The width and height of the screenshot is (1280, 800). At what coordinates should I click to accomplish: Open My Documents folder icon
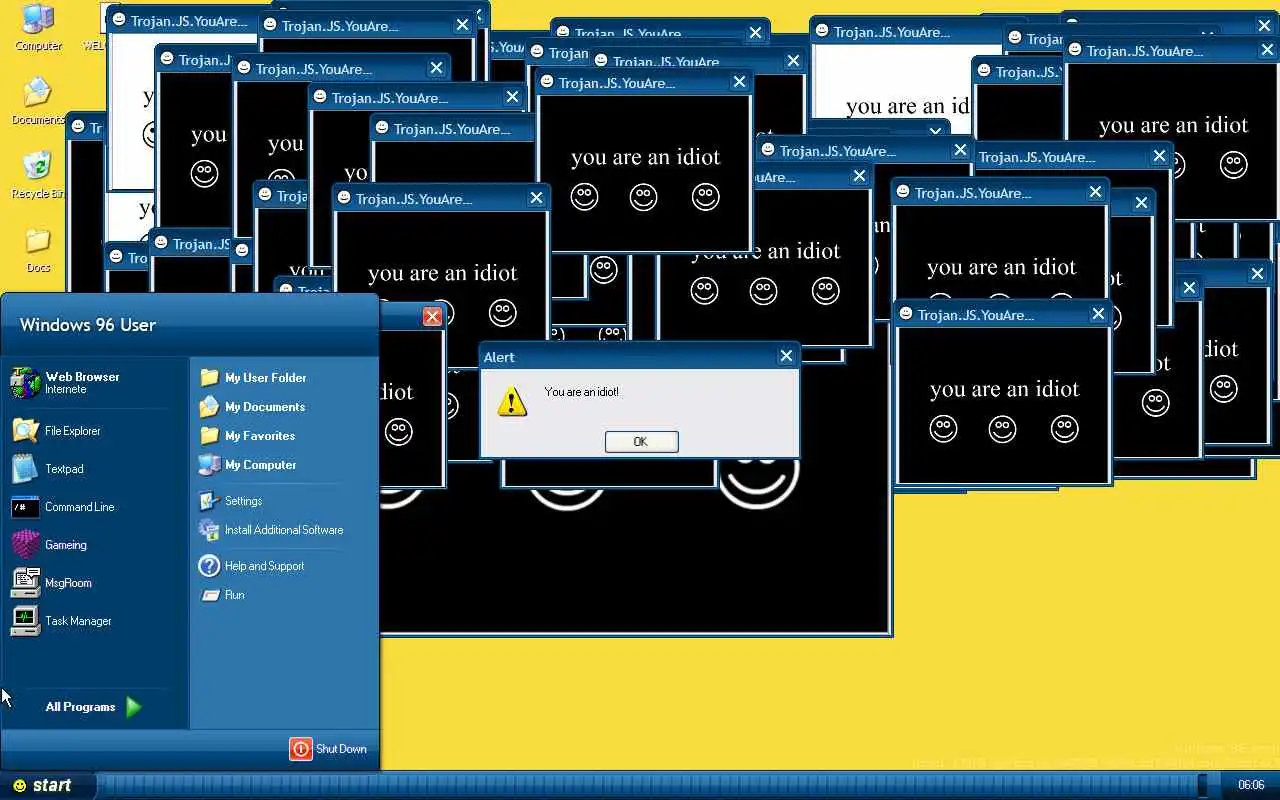209,407
